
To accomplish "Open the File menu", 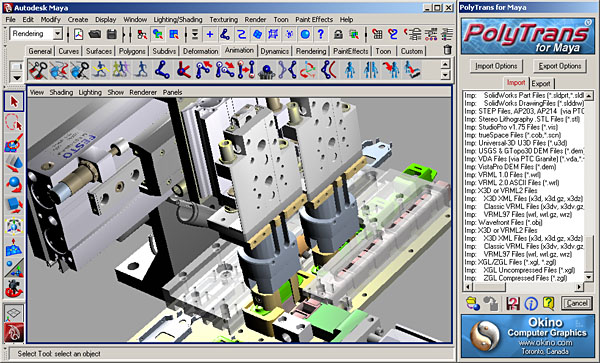I will 10,20.
